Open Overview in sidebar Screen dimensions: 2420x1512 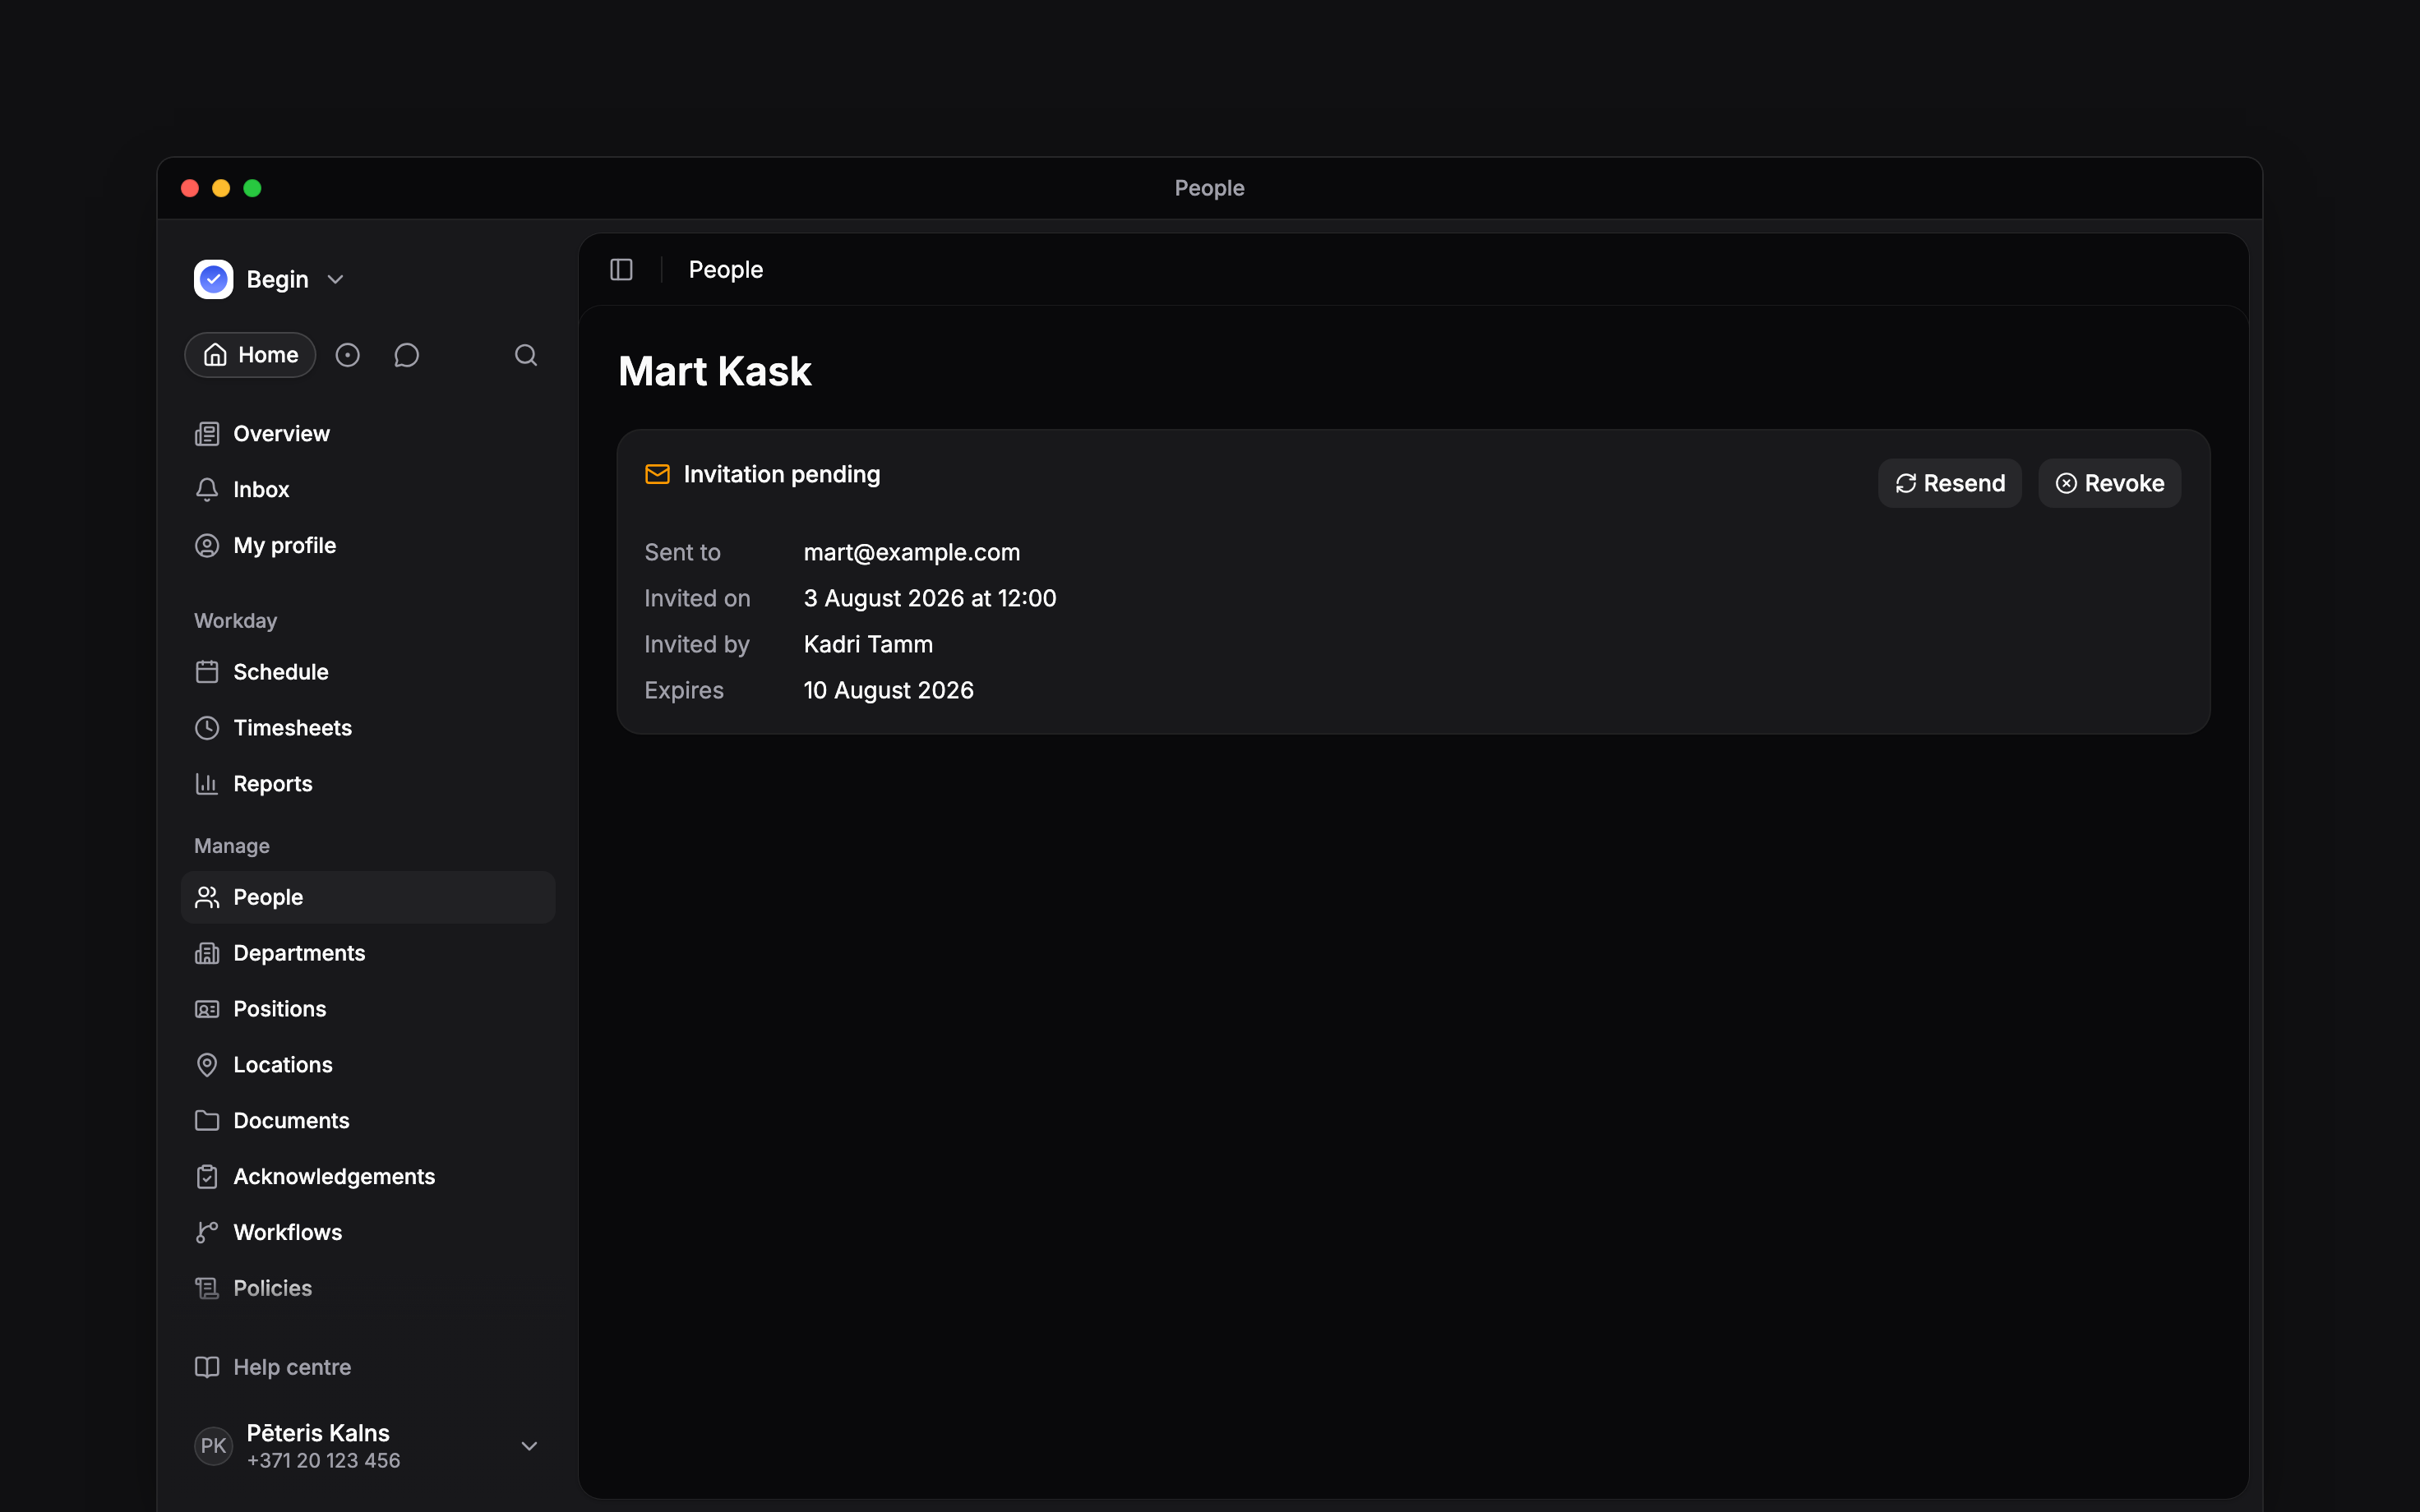[x=367, y=434]
